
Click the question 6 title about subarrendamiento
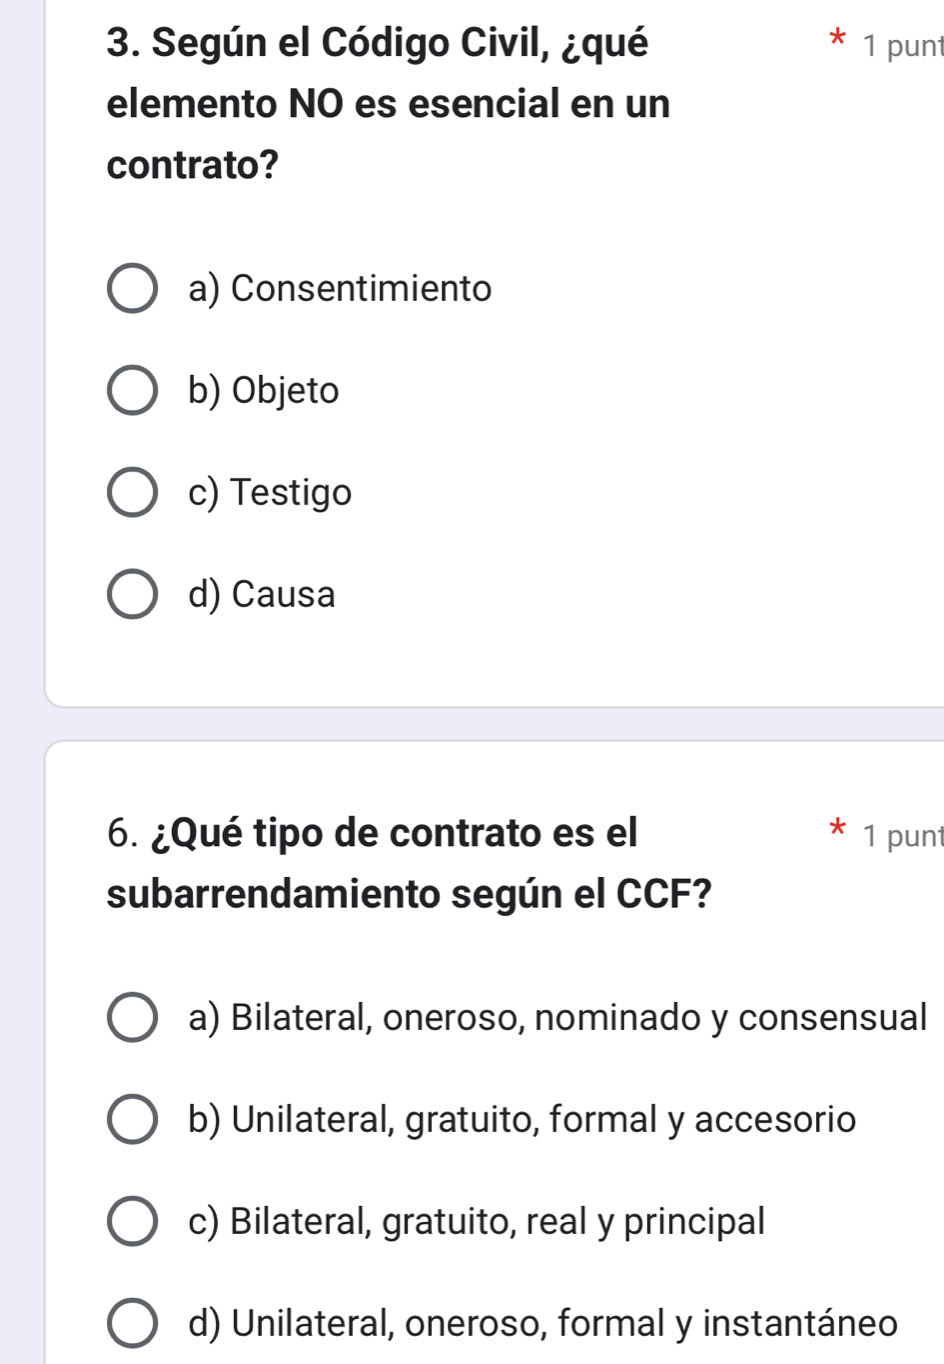coord(408,862)
